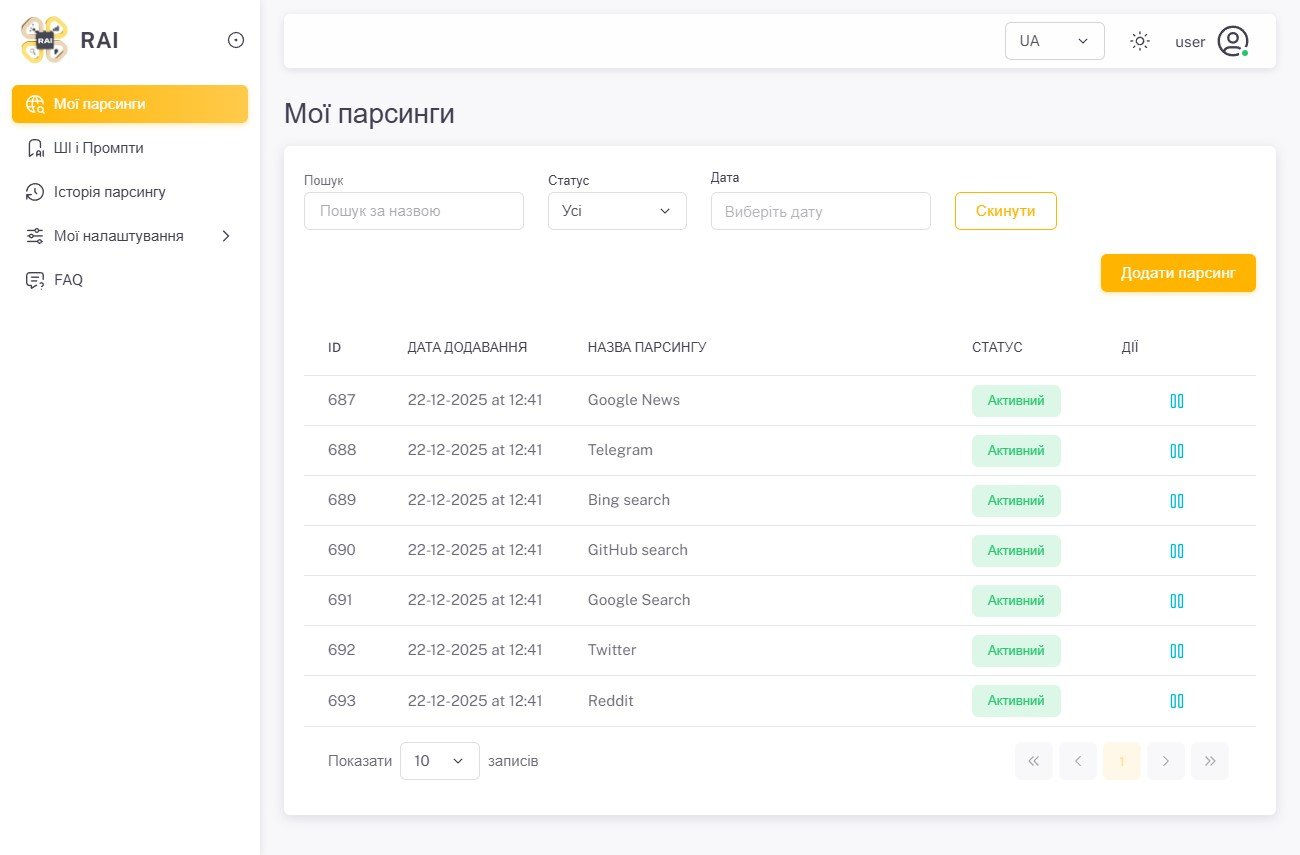
Task: Expand the Мої налаштування submenu chevron
Action: point(226,235)
